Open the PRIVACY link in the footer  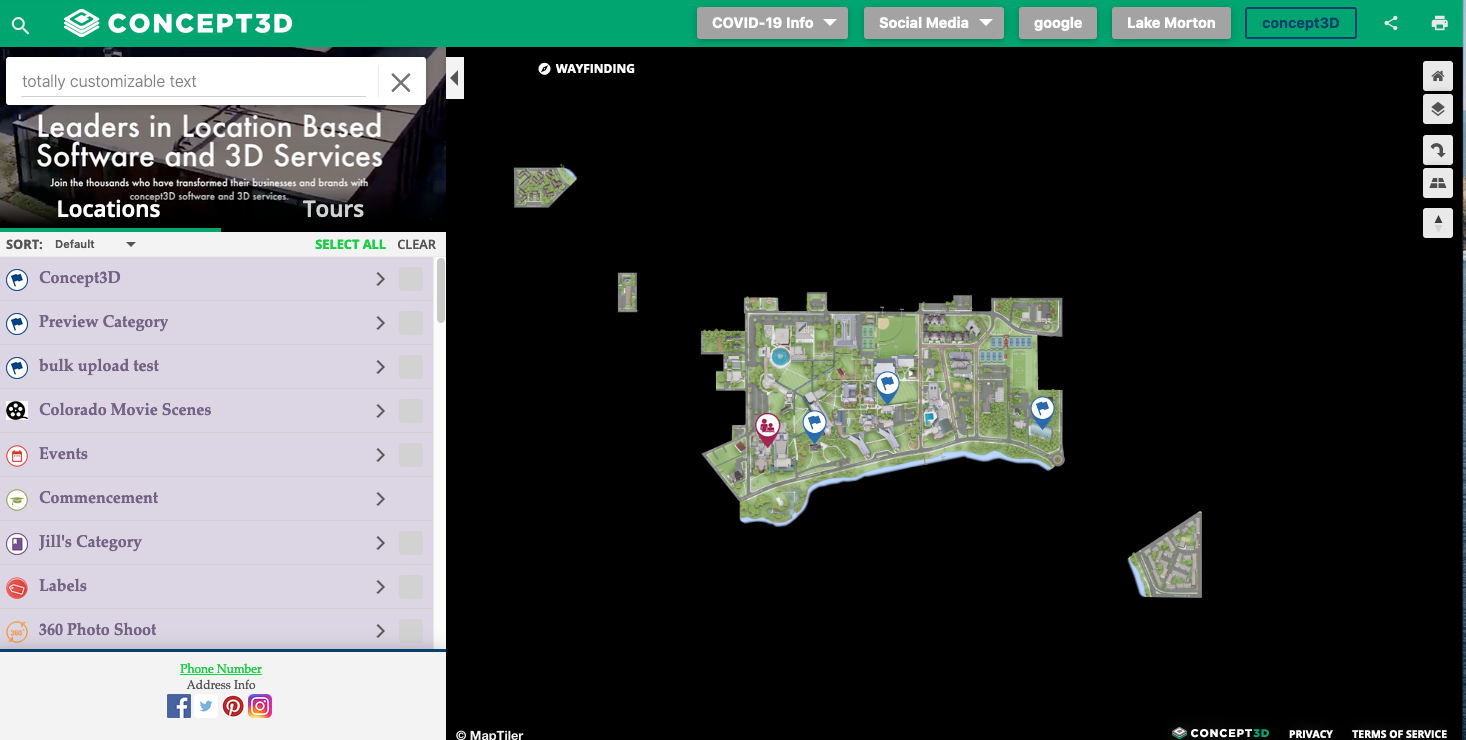(1311, 734)
